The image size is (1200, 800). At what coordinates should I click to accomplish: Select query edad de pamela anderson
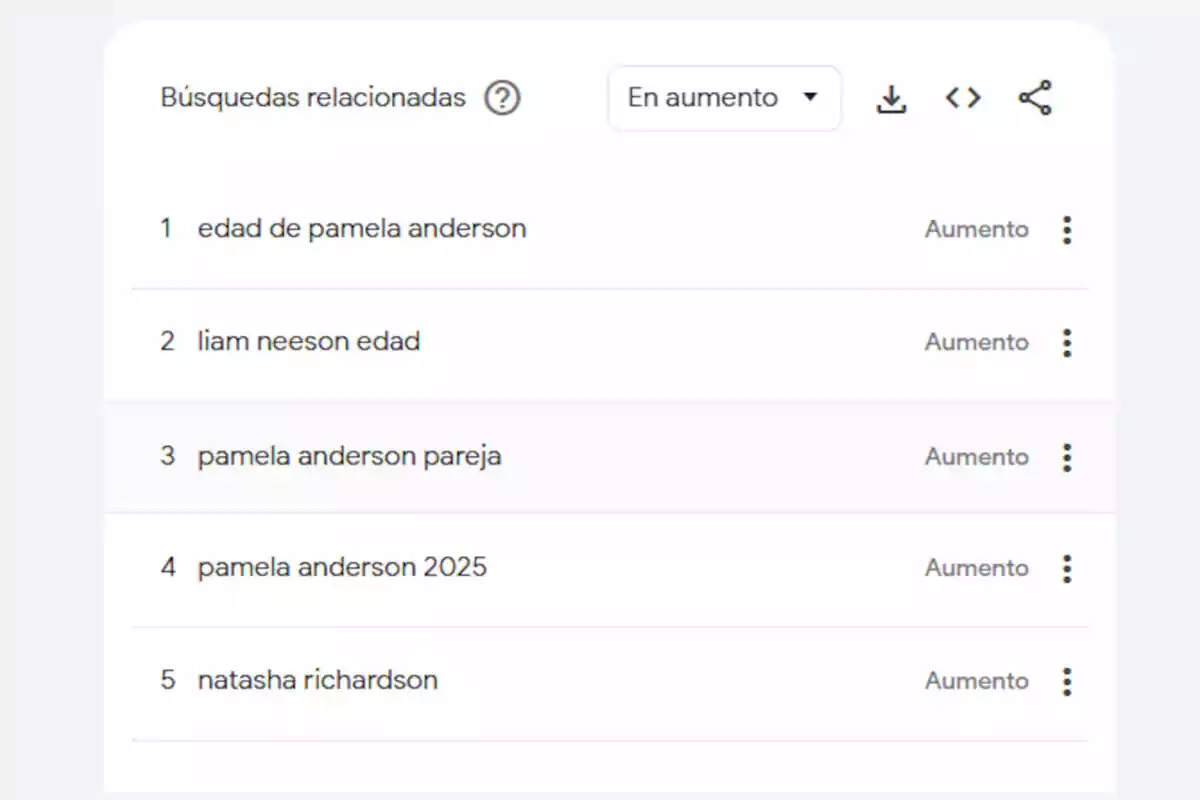[x=362, y=229]
